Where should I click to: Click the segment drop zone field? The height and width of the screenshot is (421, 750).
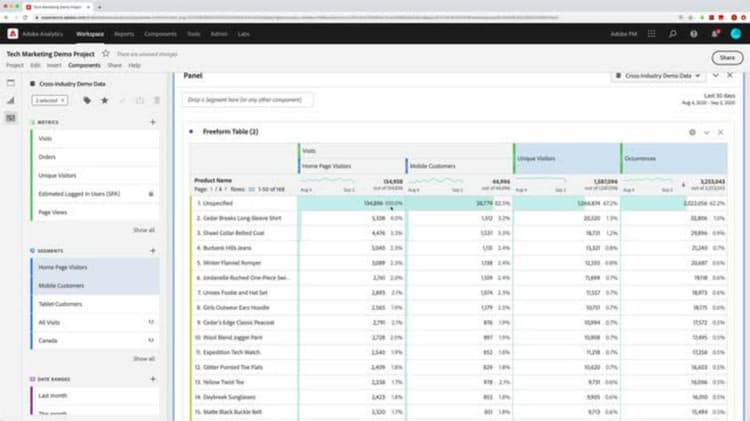pyautogui.click(x=248, y=100)
